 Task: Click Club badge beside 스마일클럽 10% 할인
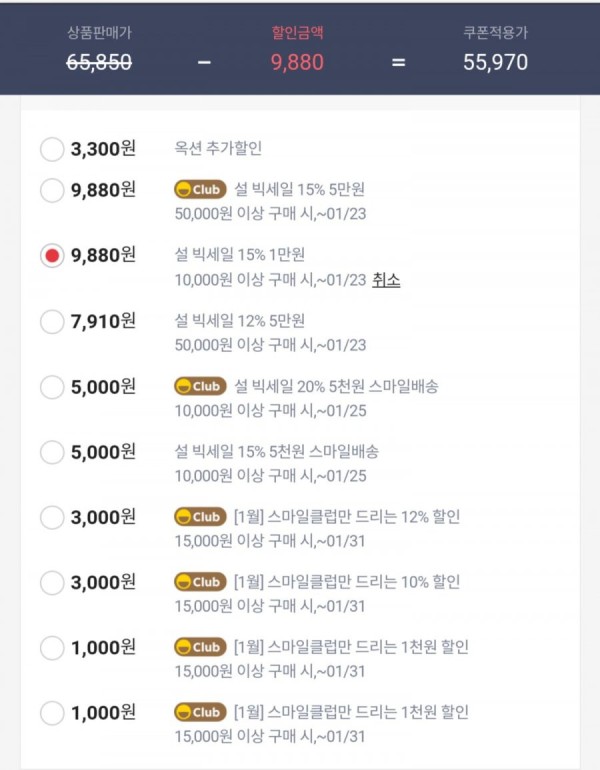coord(200,582)
